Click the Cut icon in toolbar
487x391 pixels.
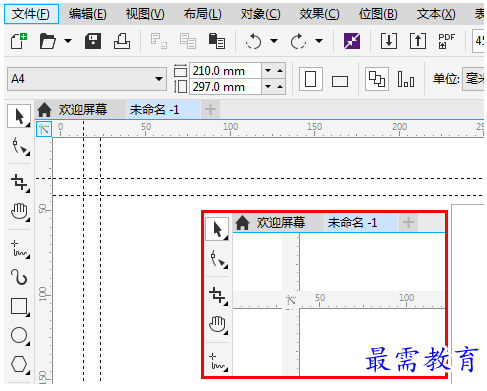[x=159, y=41]
